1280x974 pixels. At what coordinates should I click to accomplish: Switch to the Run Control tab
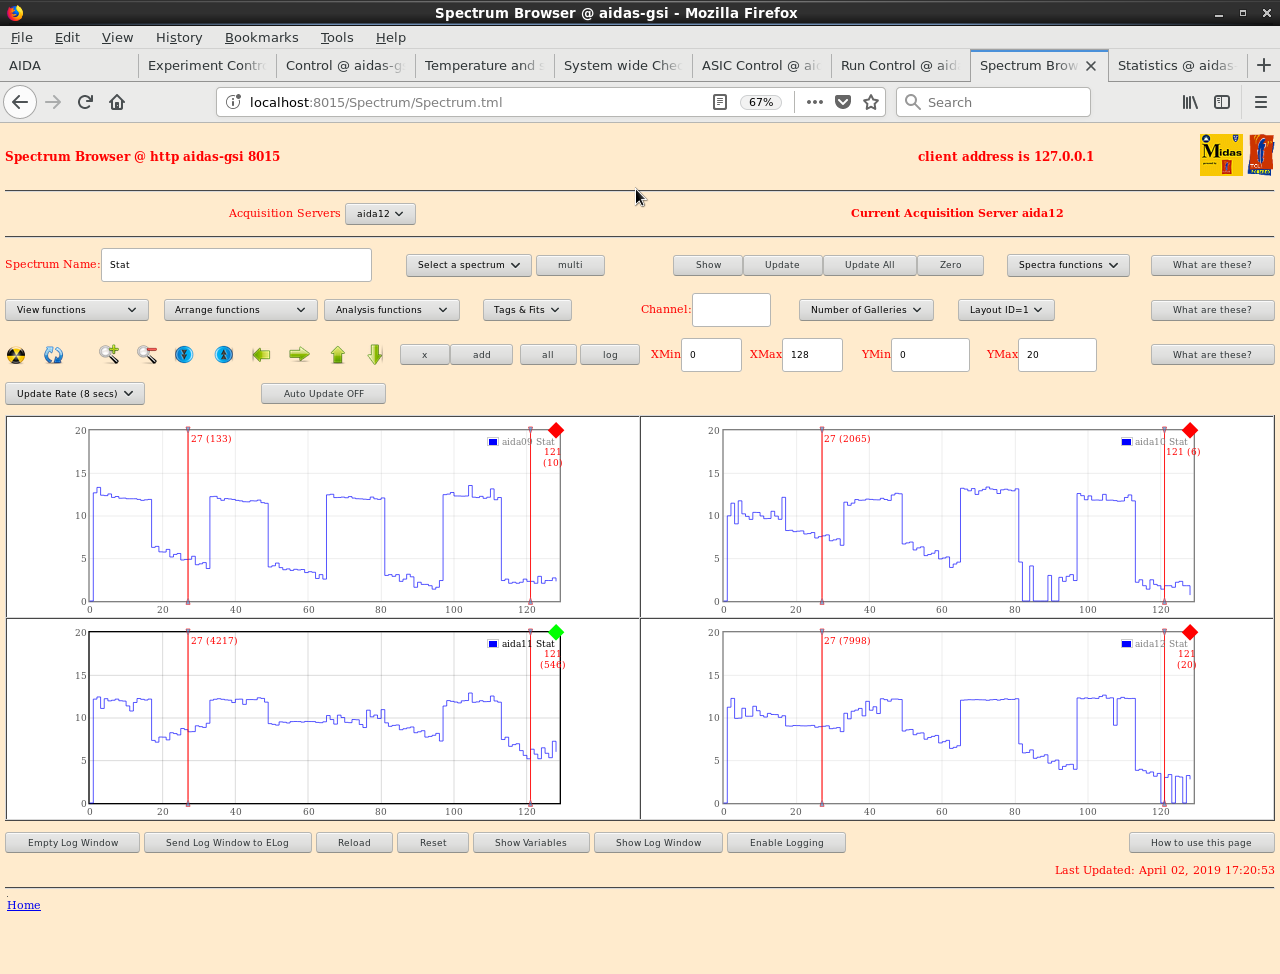click(x=899, y=65)
